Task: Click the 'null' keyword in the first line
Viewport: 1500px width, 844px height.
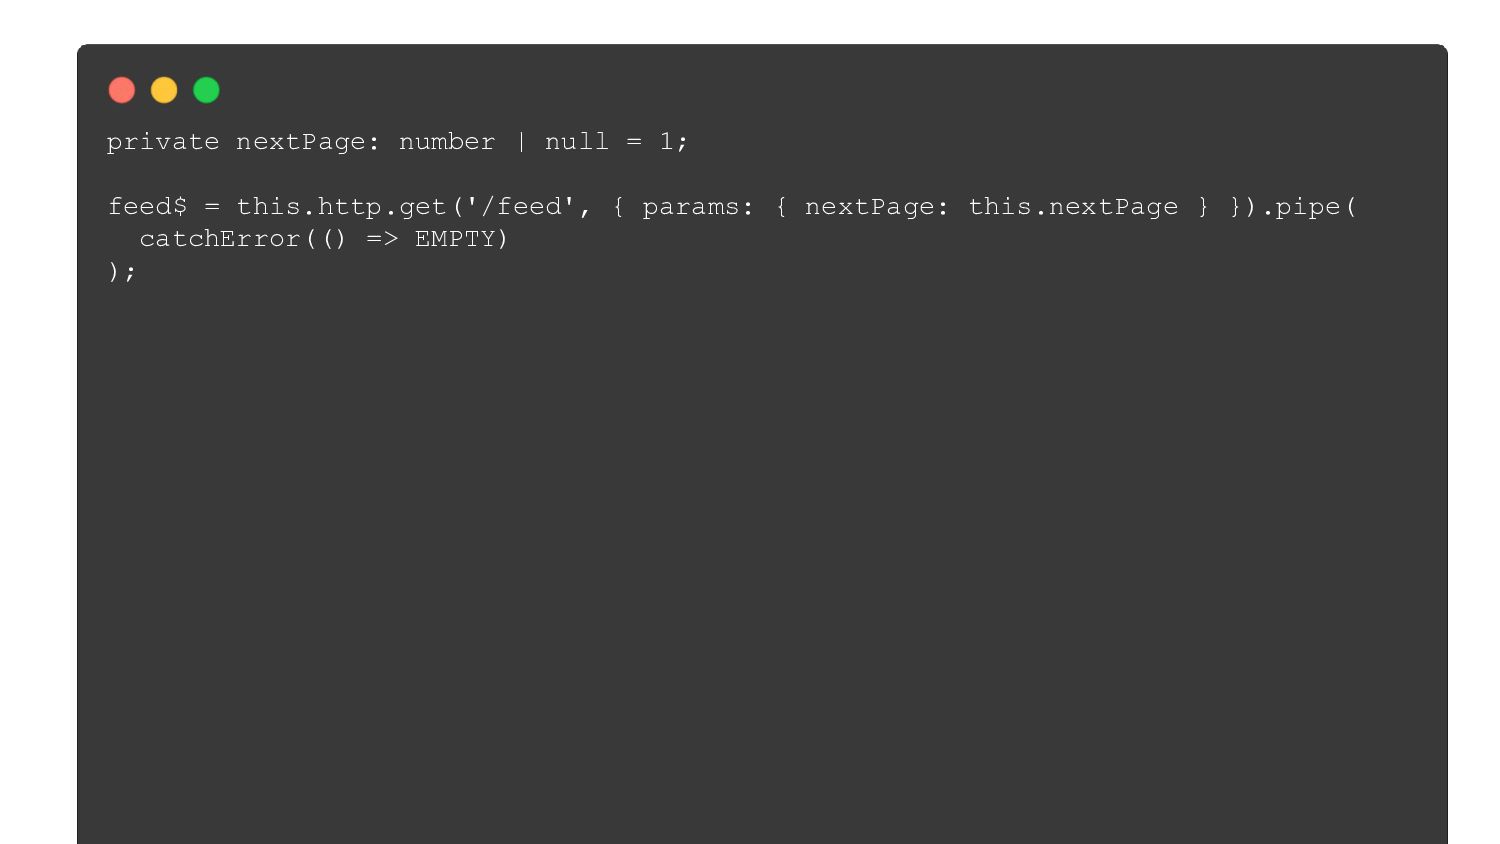Action: pos(577,142)
